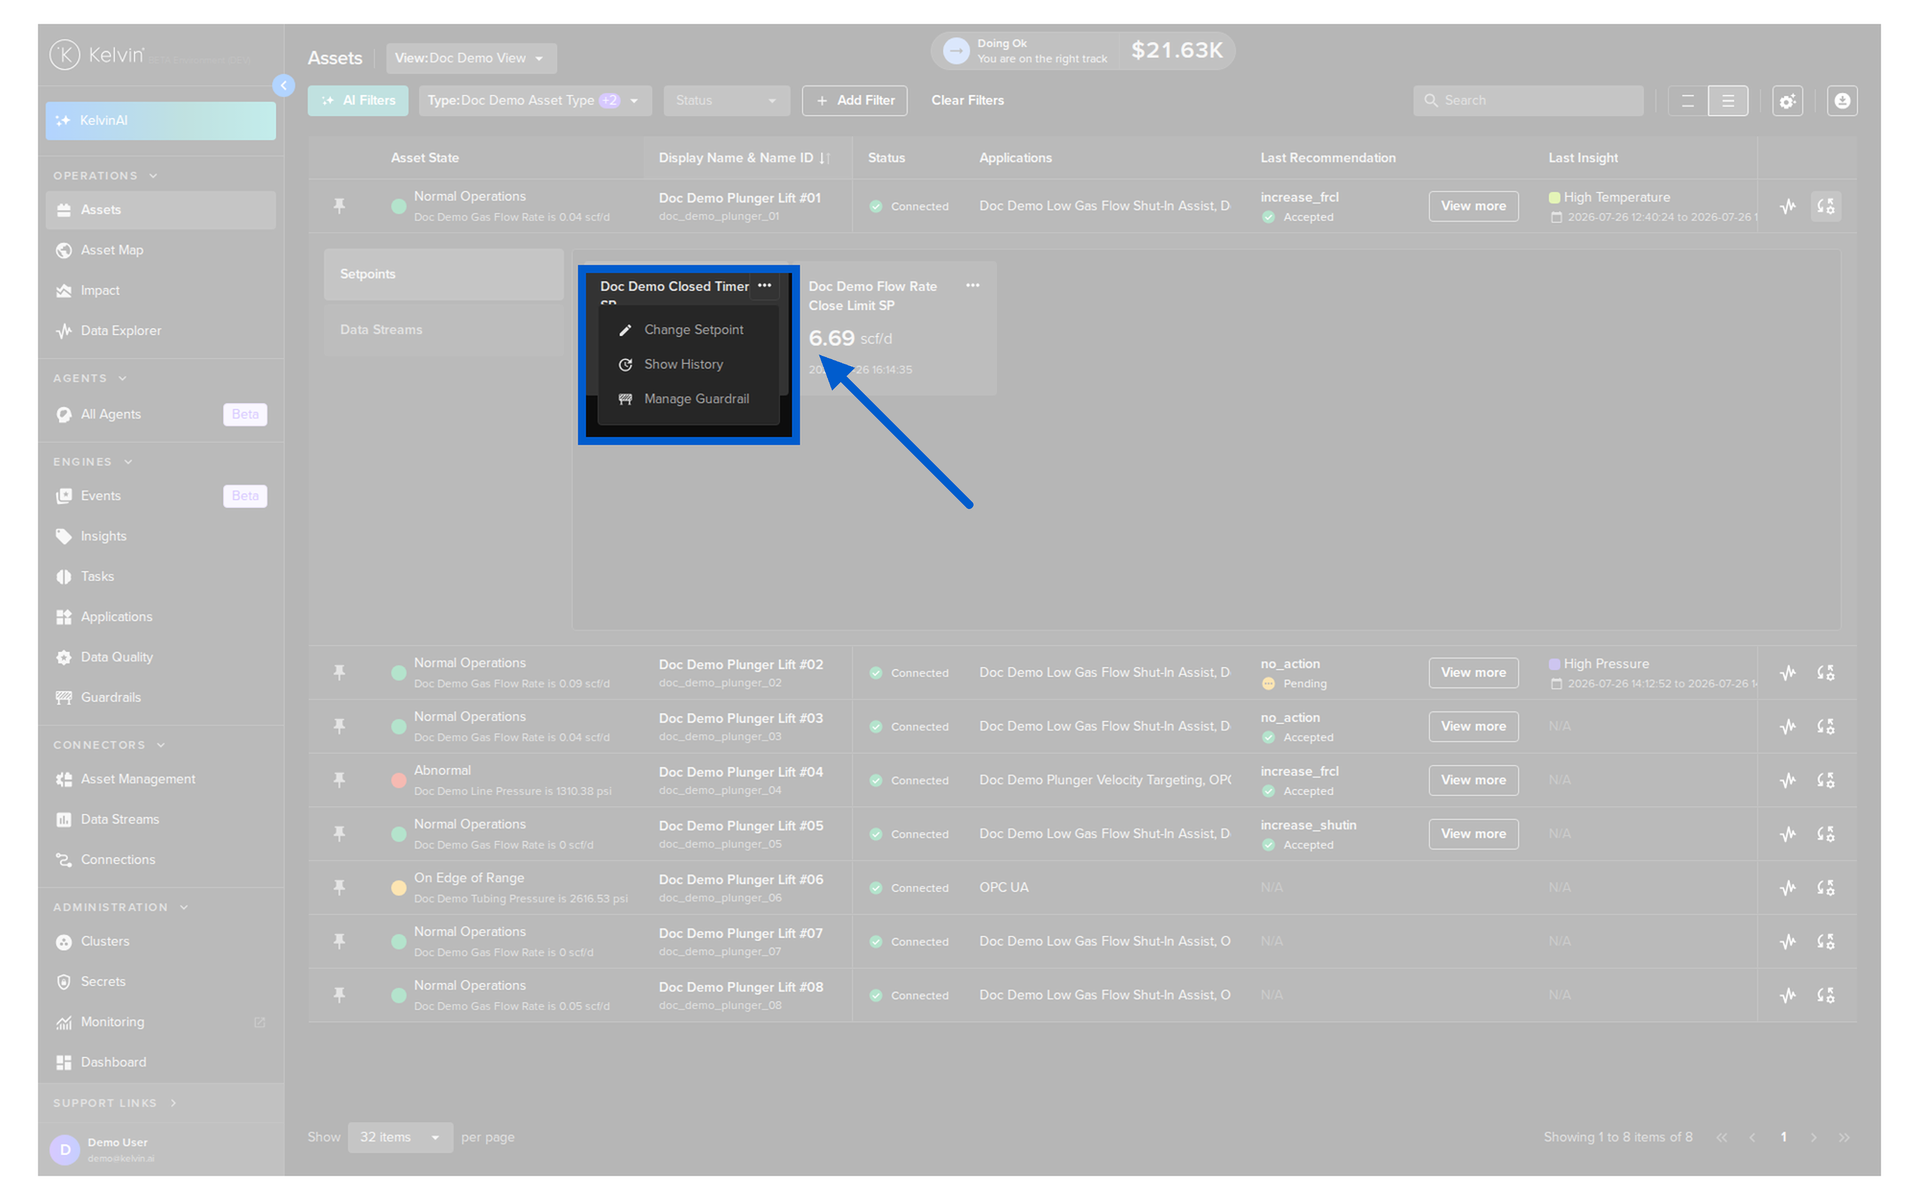Click Add Filter button
Image resolution: width=1920 pixels, height=1200 pixels.
coord(855,100)
